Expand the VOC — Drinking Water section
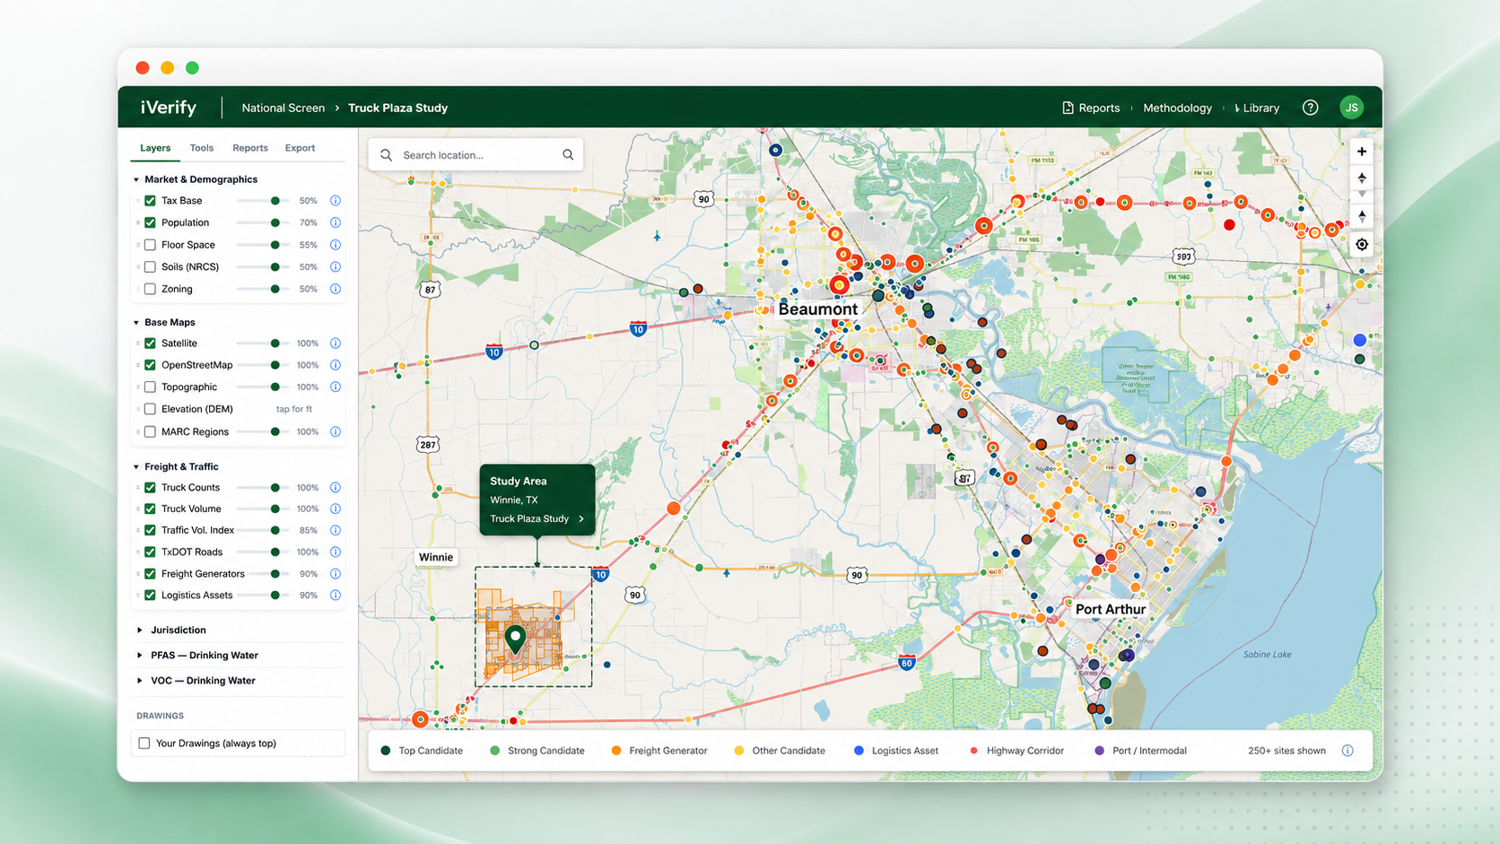 139,681
